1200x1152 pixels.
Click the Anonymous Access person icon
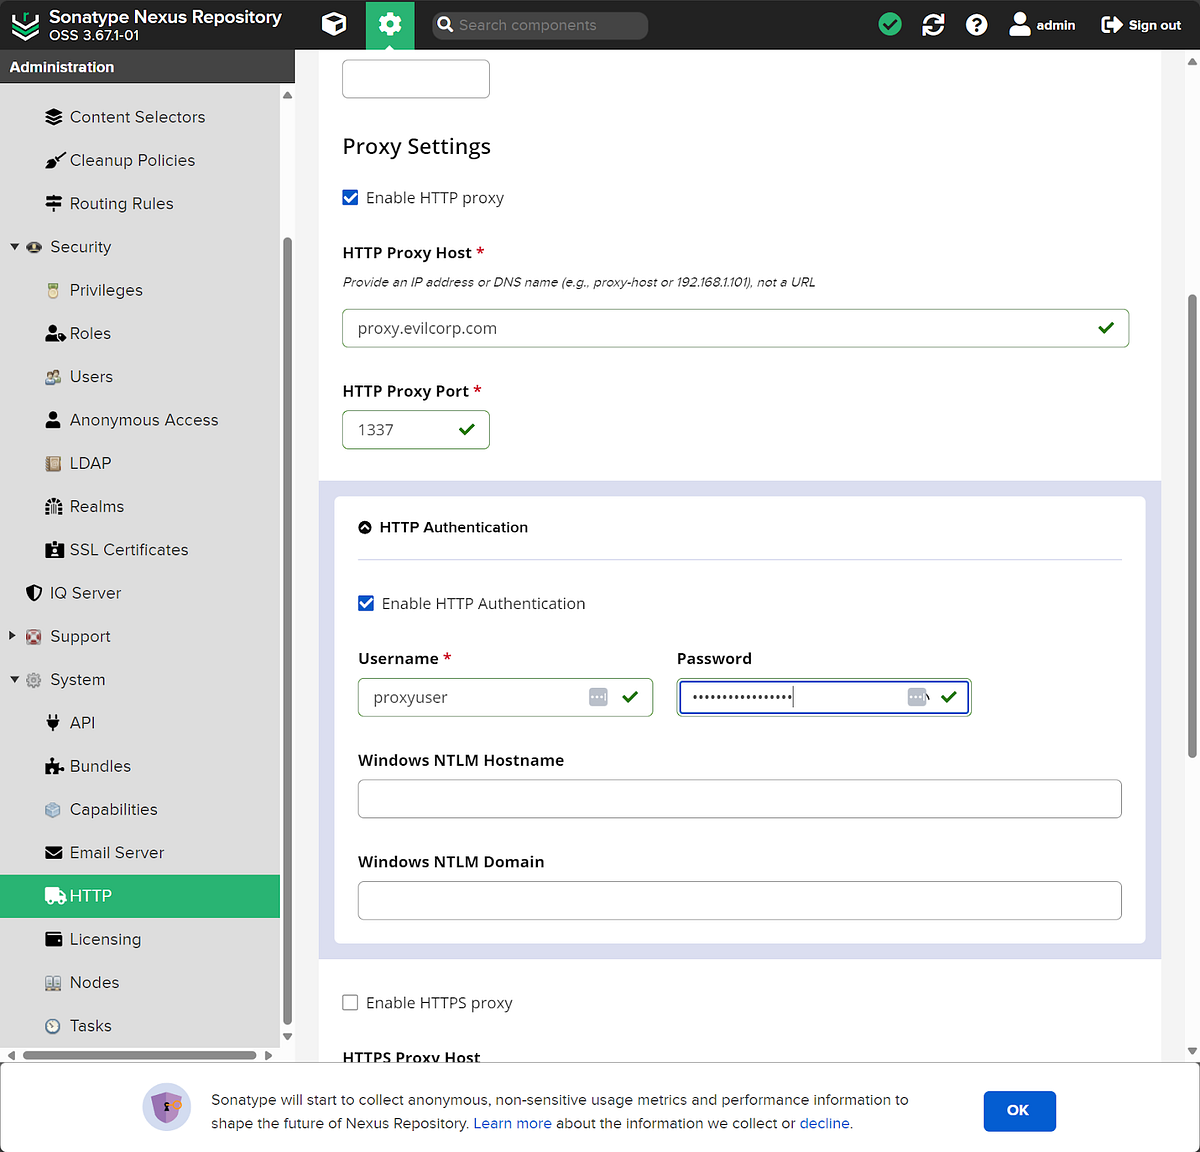click(x=54, y=420)
